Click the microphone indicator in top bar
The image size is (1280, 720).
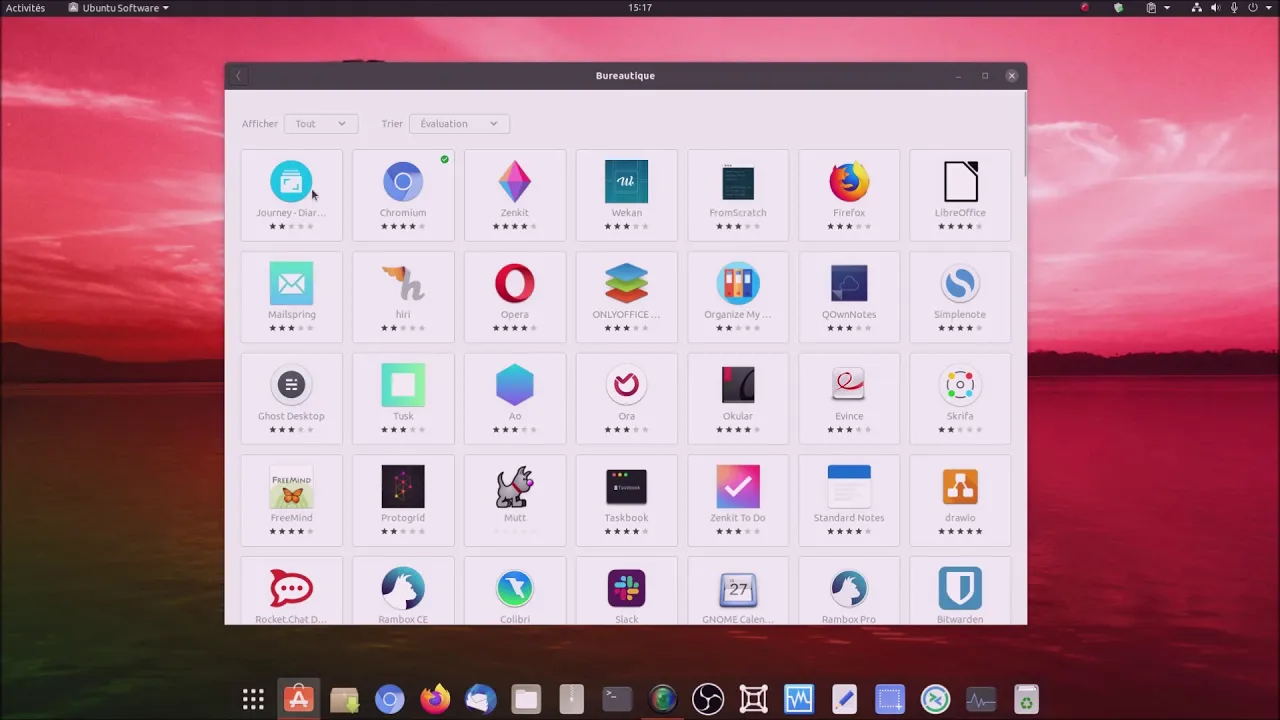point(1235,8)
